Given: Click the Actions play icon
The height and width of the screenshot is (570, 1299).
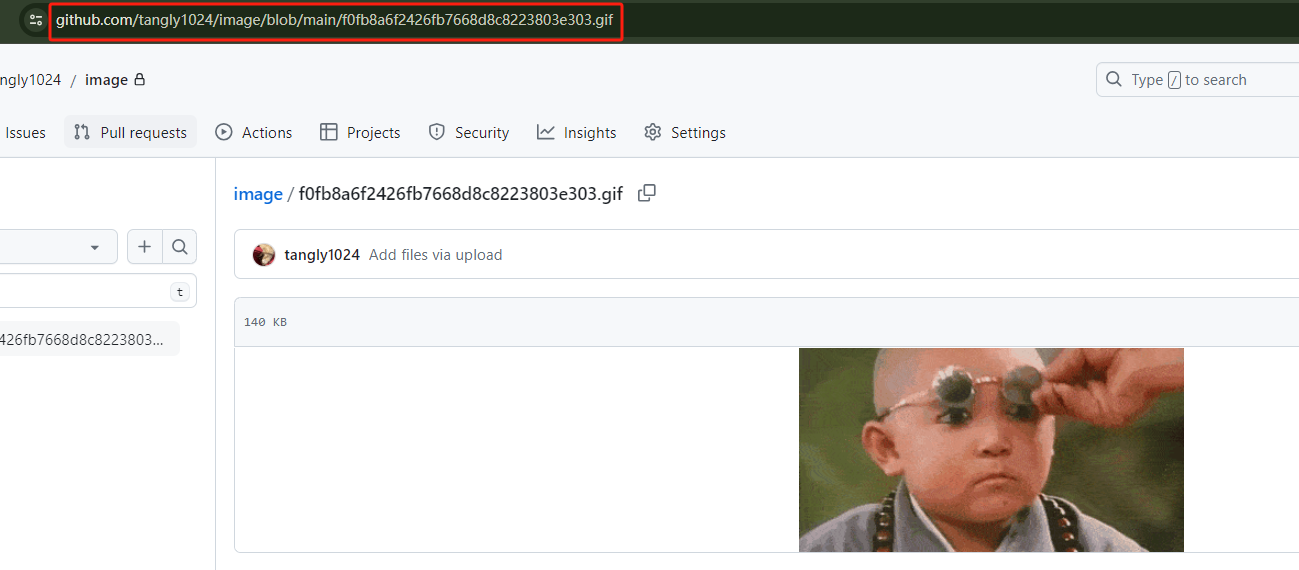Looking at the screenshot, I should (x=224, y=132).
